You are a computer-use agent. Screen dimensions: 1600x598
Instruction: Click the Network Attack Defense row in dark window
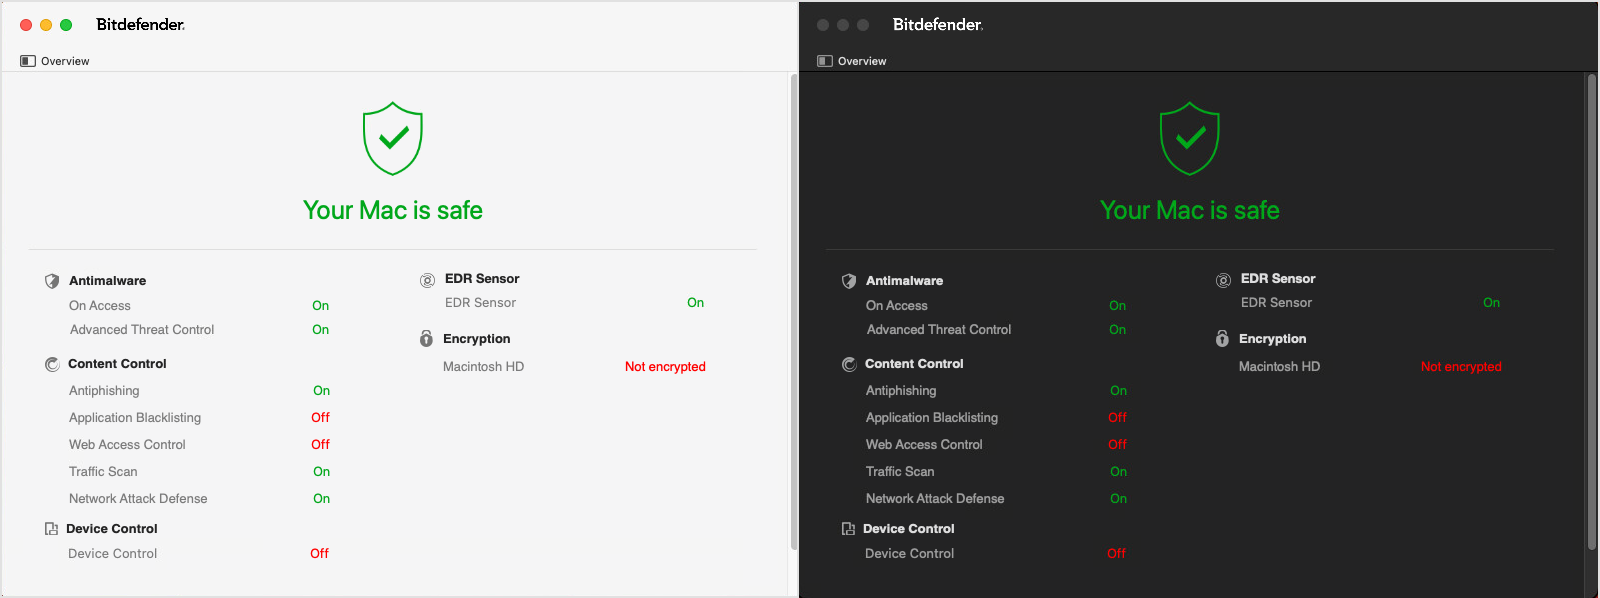[x=935, y=499]
